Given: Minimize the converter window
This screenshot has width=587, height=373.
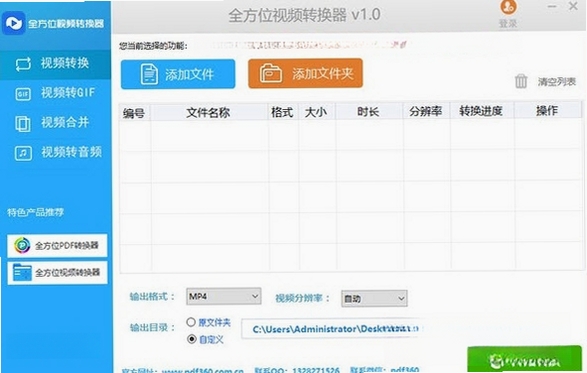Looking at the screenshot, I should click(x=552, y=6).
